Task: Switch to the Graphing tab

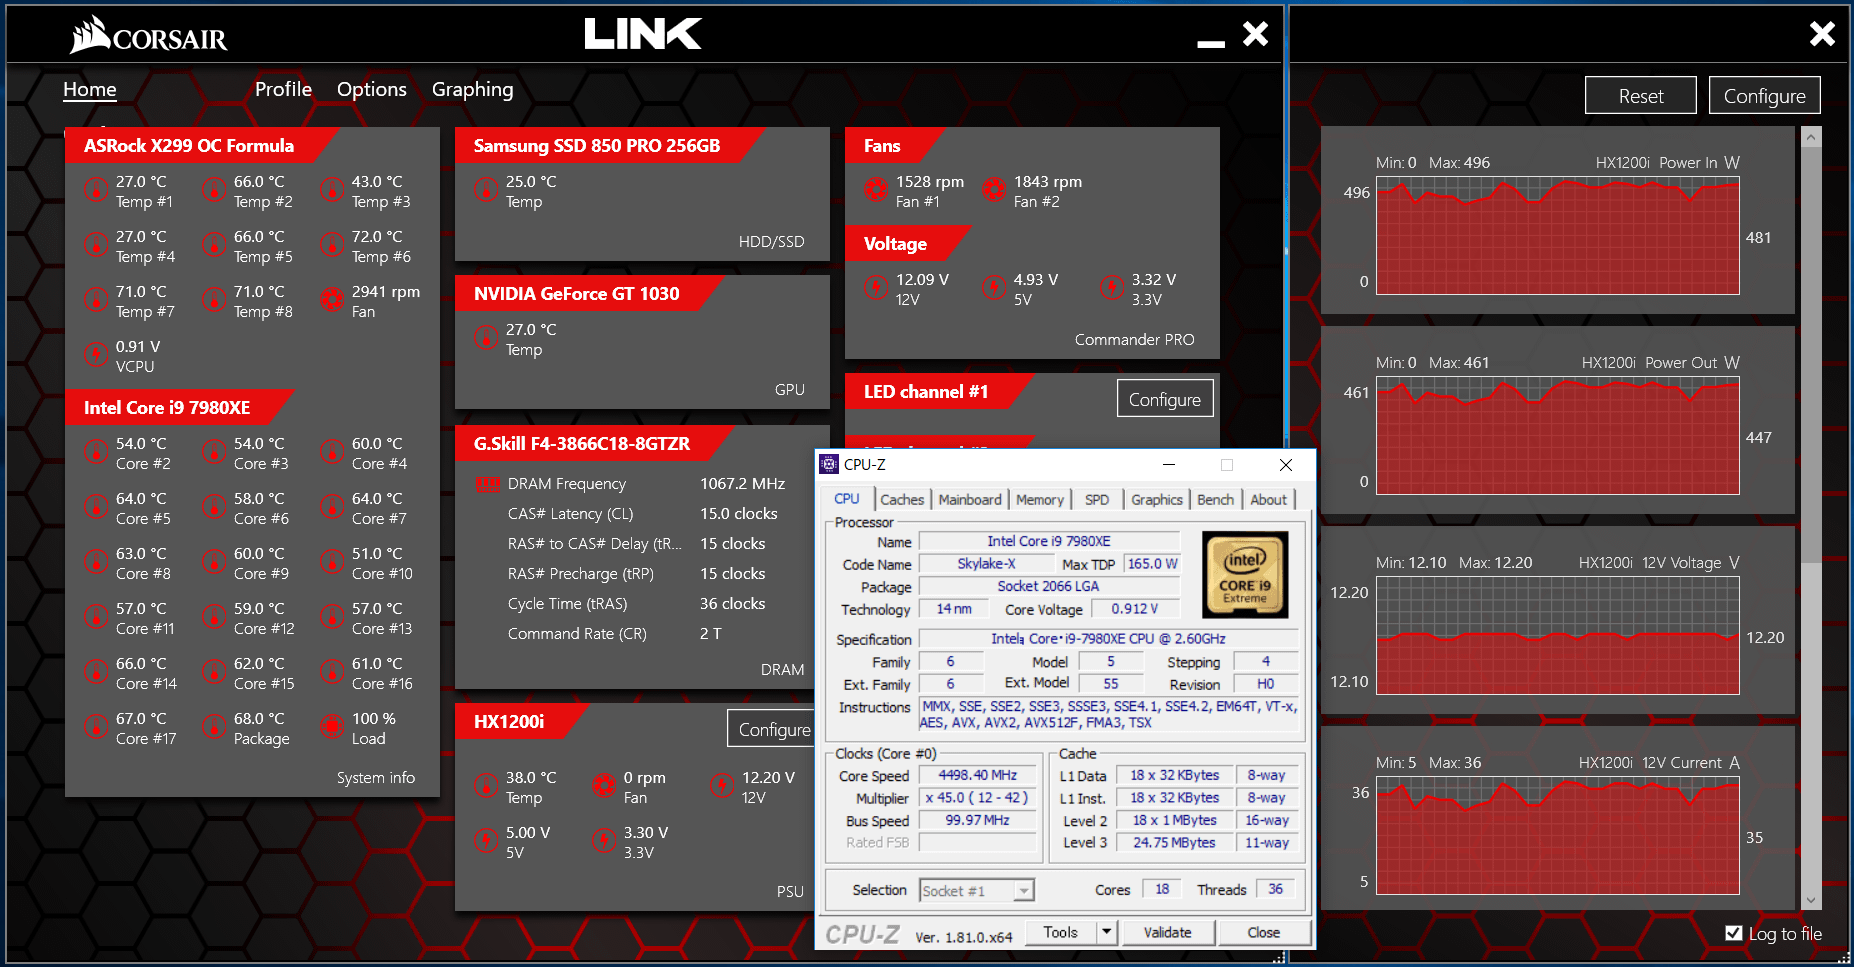Action: click(x=473, y=89)
